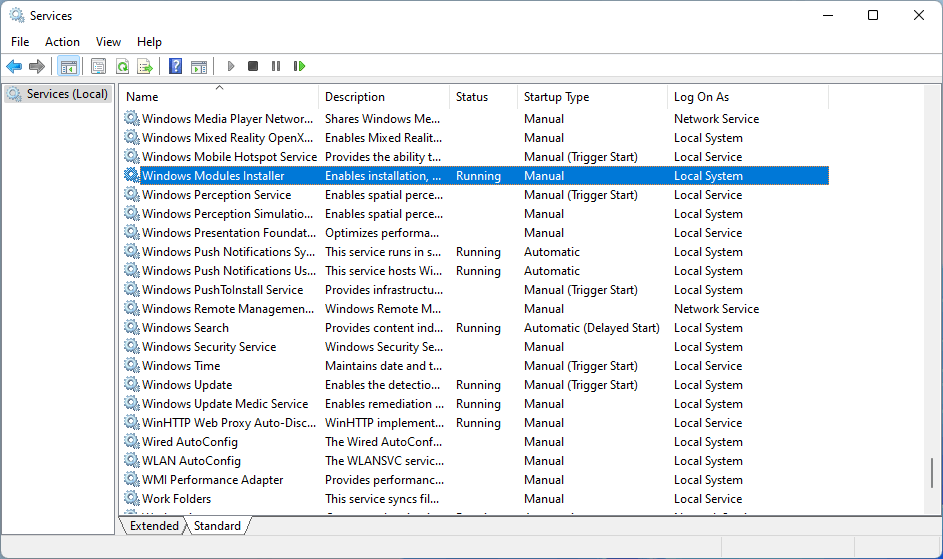Click Local Service cell of Windows Time row
This screenshot has width=943, height=559.
pos(708,365)
